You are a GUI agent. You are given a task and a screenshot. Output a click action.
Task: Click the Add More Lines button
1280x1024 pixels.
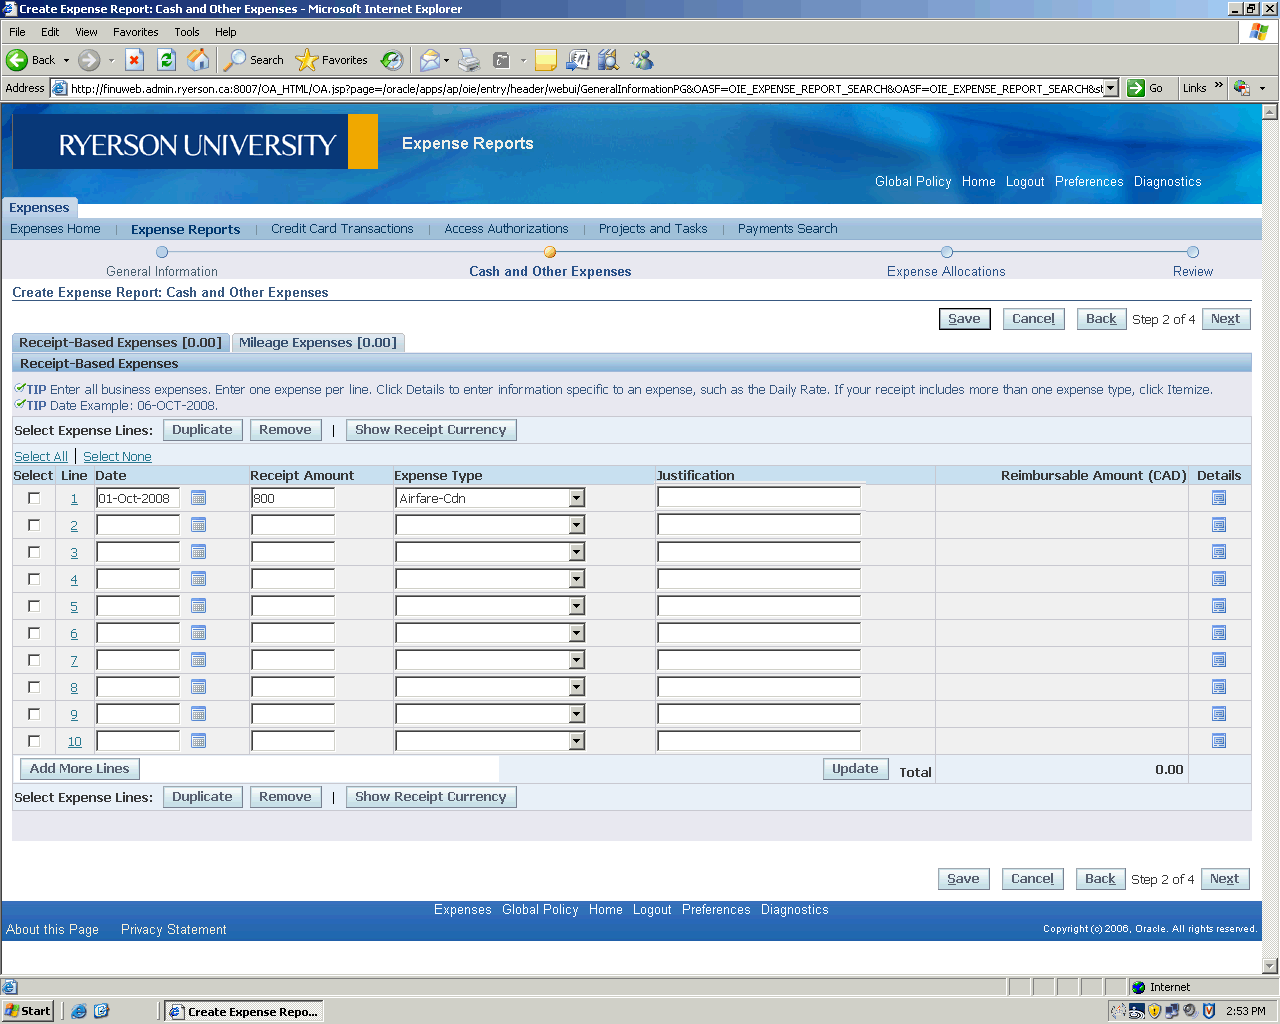[80, 769]
